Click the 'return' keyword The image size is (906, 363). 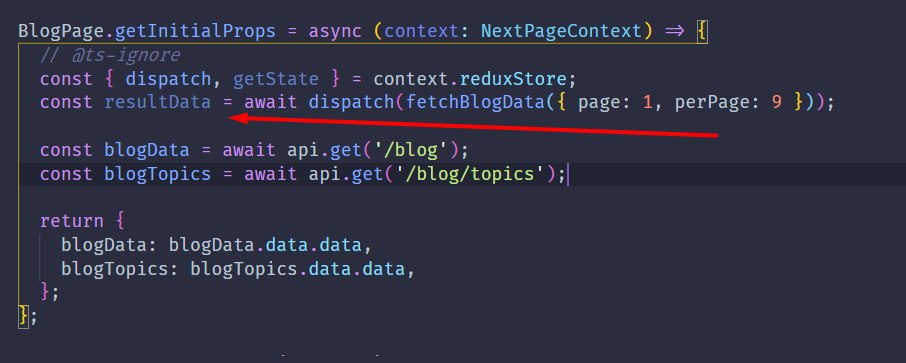point(72,221)
